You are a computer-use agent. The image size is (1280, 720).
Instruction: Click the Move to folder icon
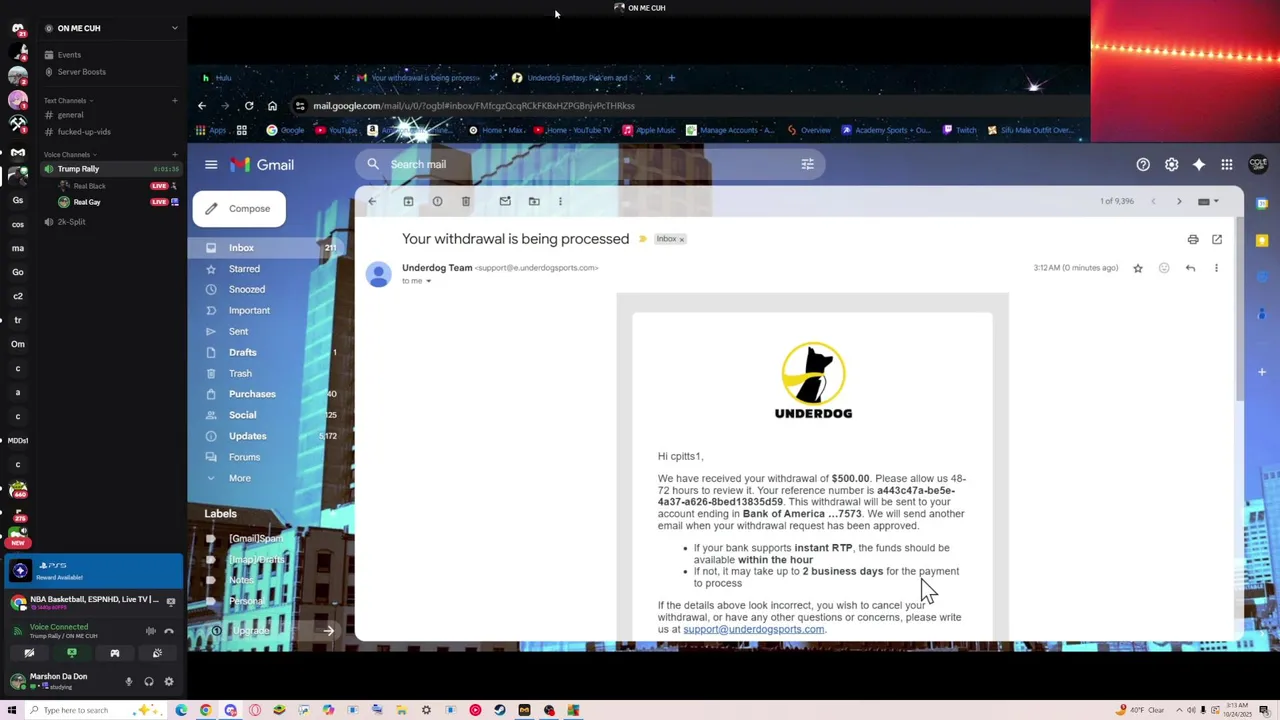click(x=534, y=202)
